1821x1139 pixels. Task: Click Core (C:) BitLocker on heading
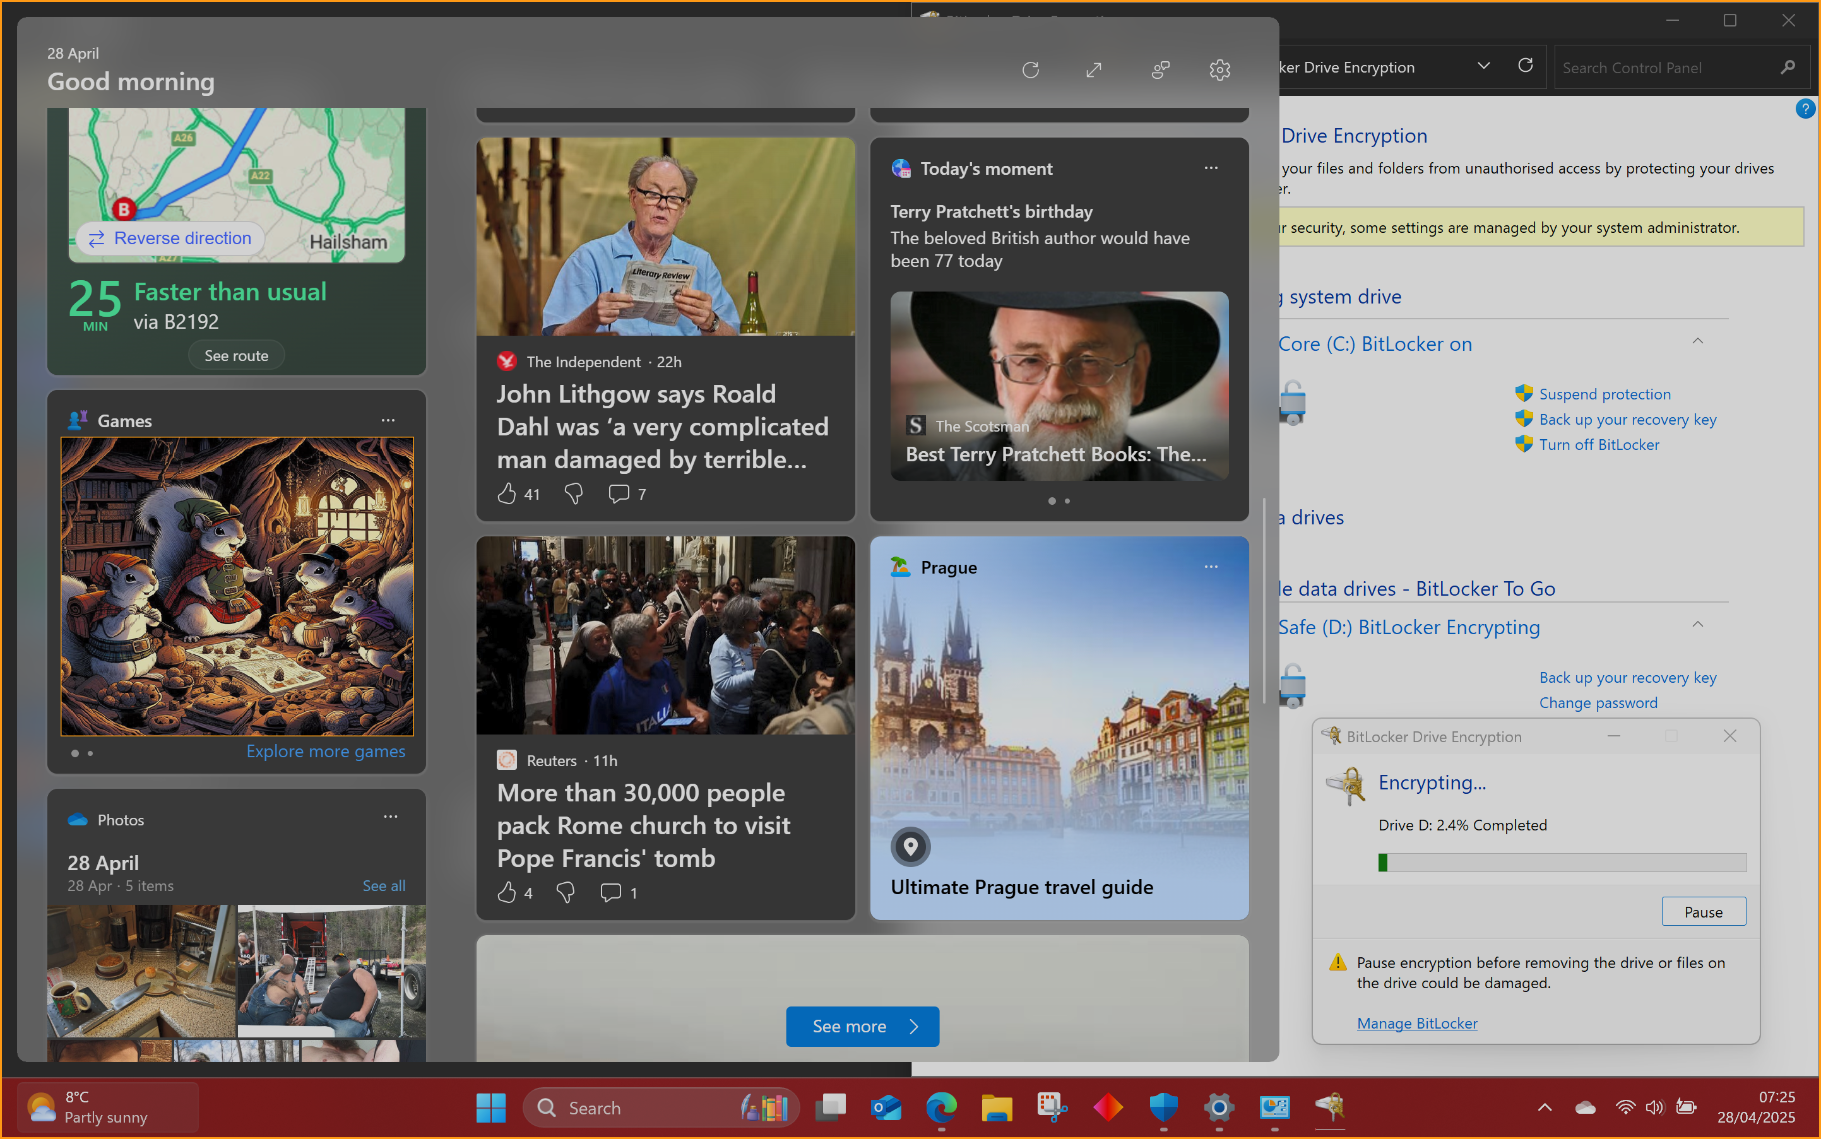click(x=1375, y=344)
